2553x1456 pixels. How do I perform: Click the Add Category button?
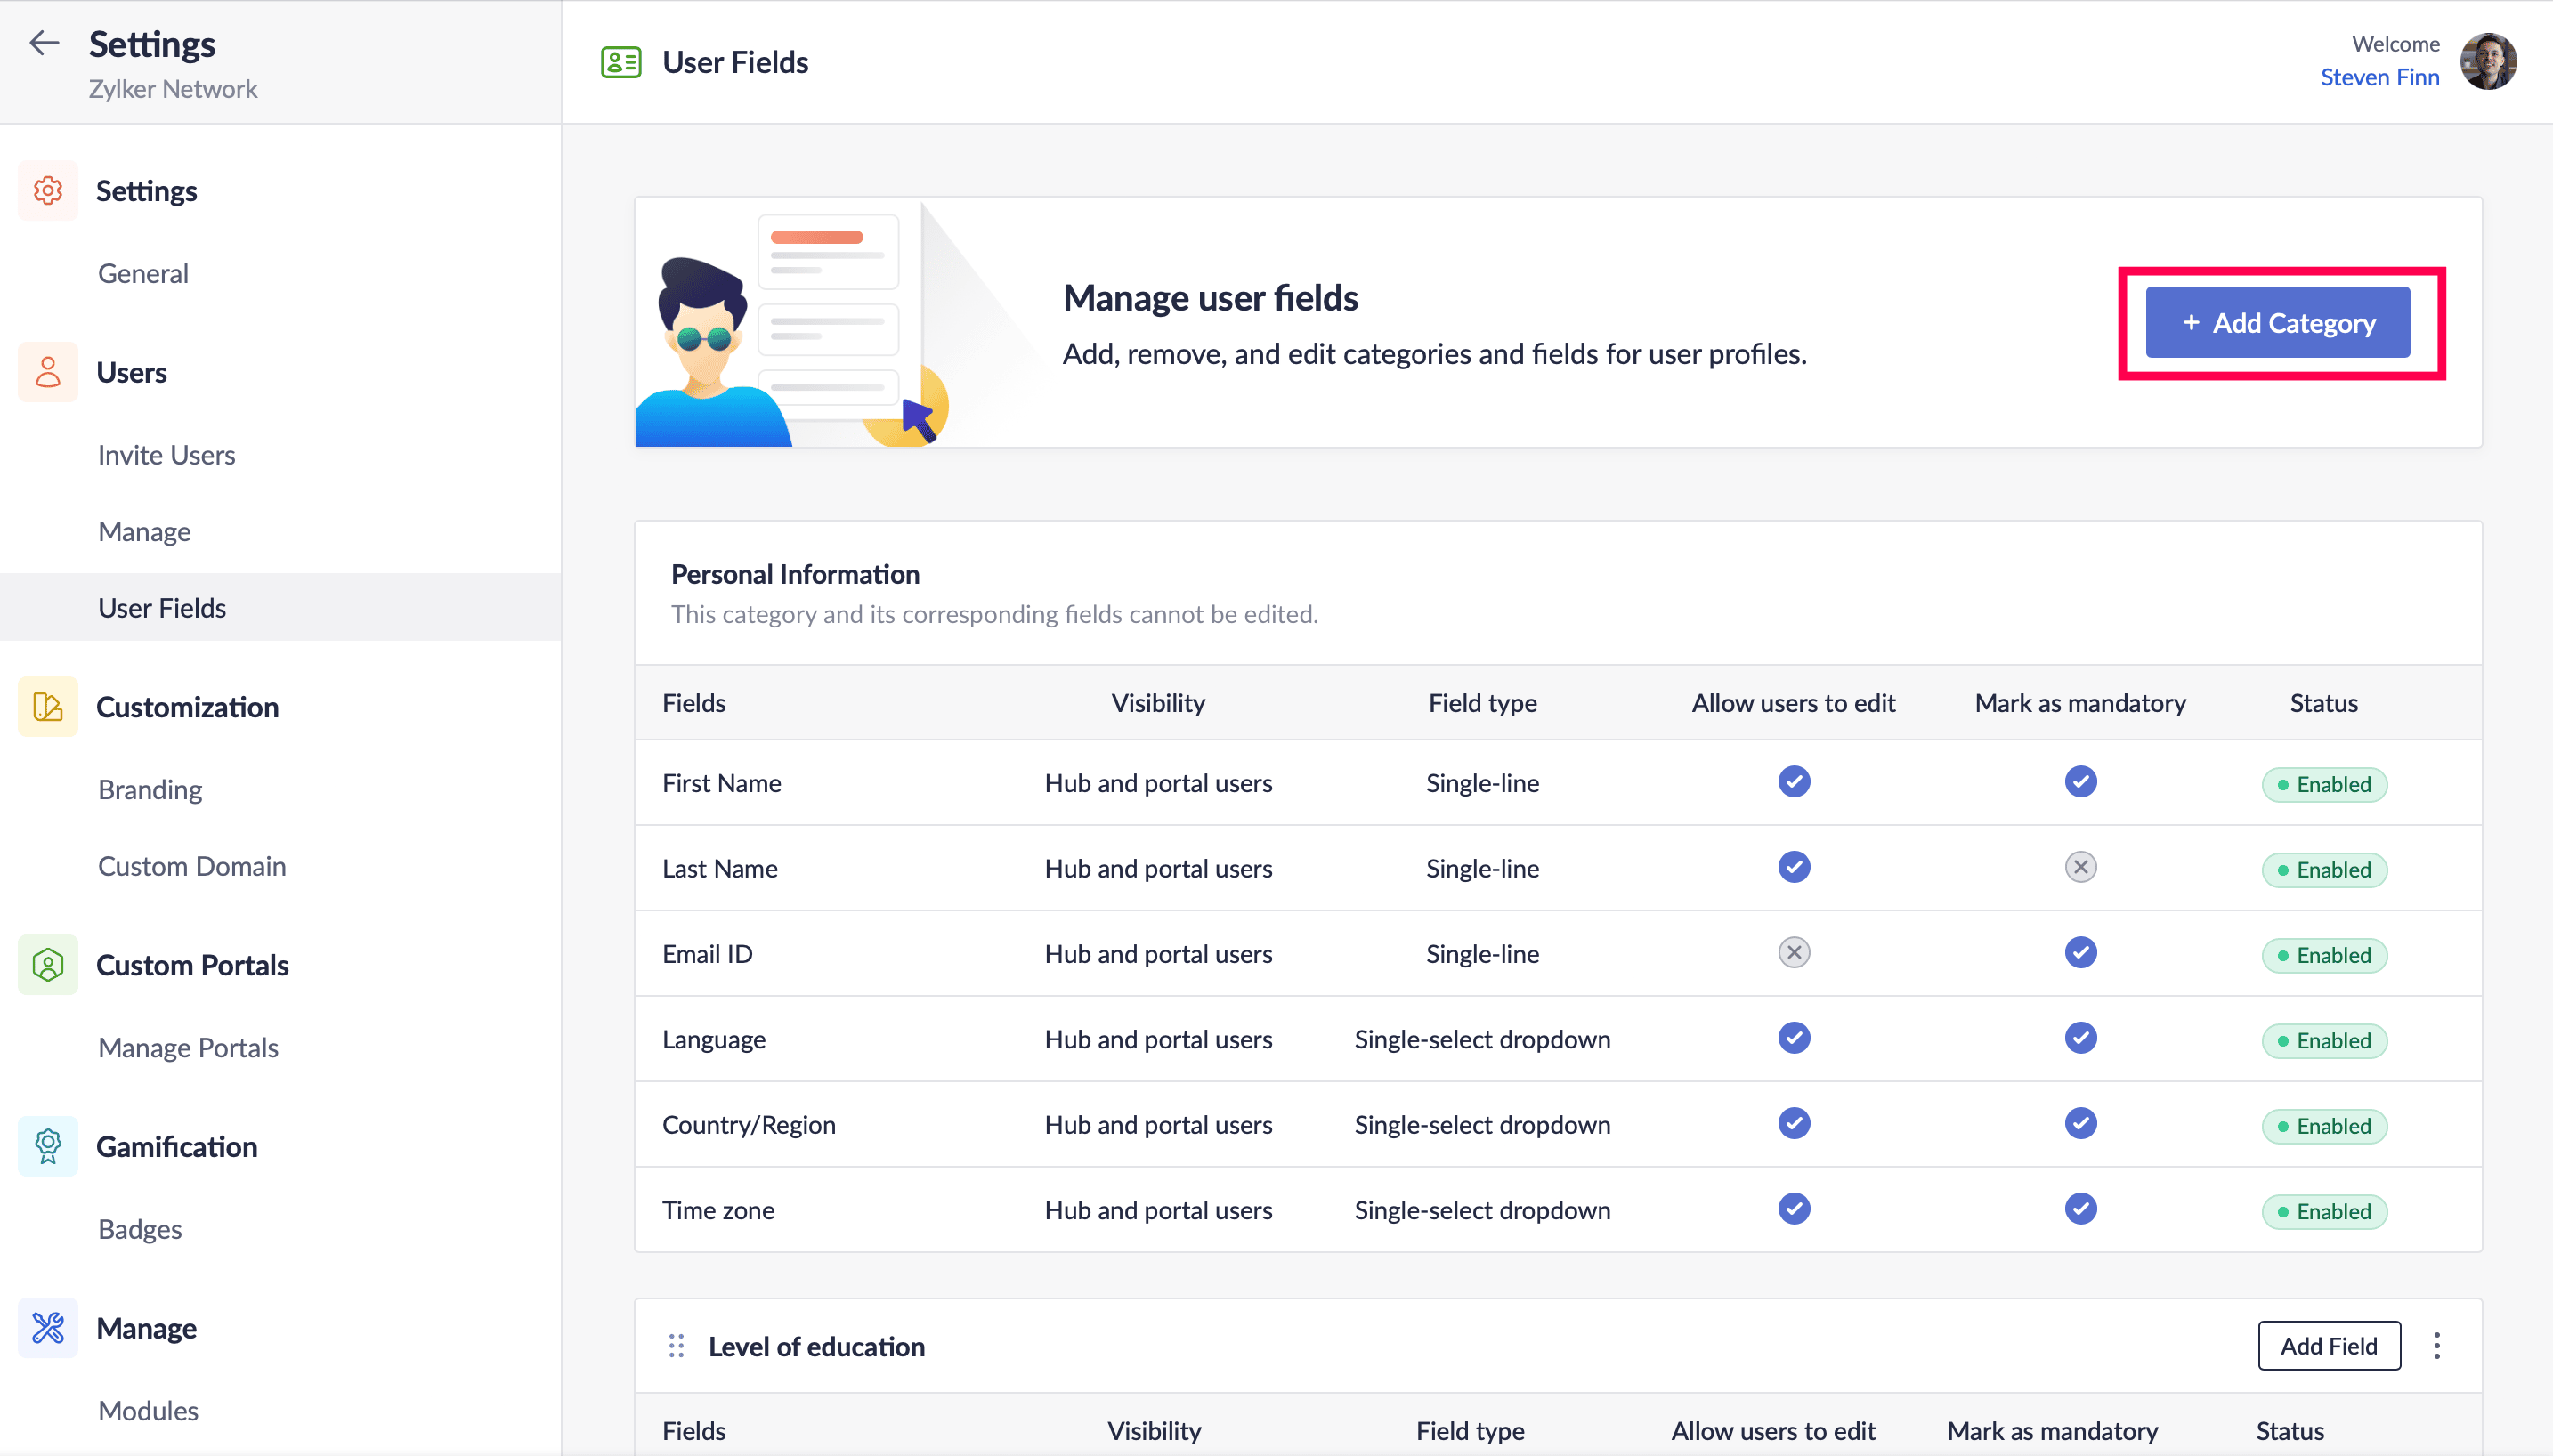(2277, 323)
